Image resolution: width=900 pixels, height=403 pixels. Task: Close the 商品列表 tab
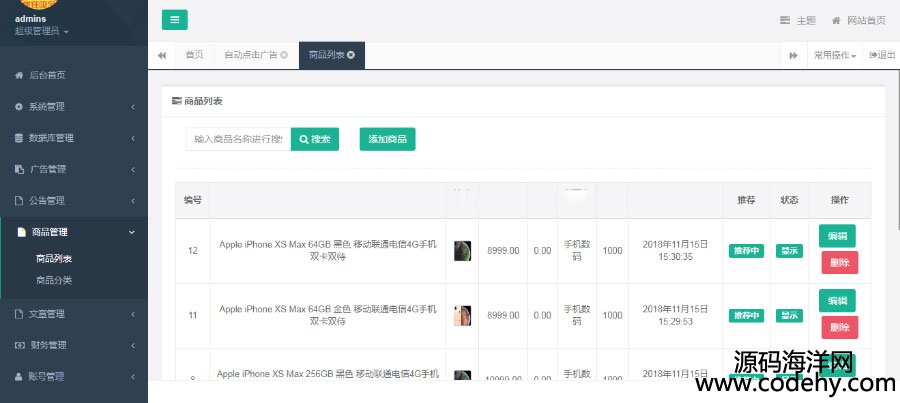click(x=351, y=55)
